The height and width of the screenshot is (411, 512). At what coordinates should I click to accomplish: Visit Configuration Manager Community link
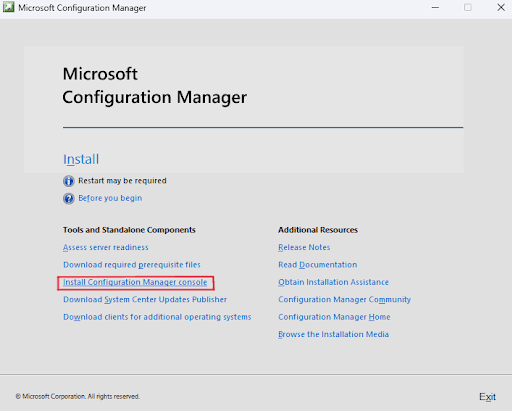click(344, 299)
